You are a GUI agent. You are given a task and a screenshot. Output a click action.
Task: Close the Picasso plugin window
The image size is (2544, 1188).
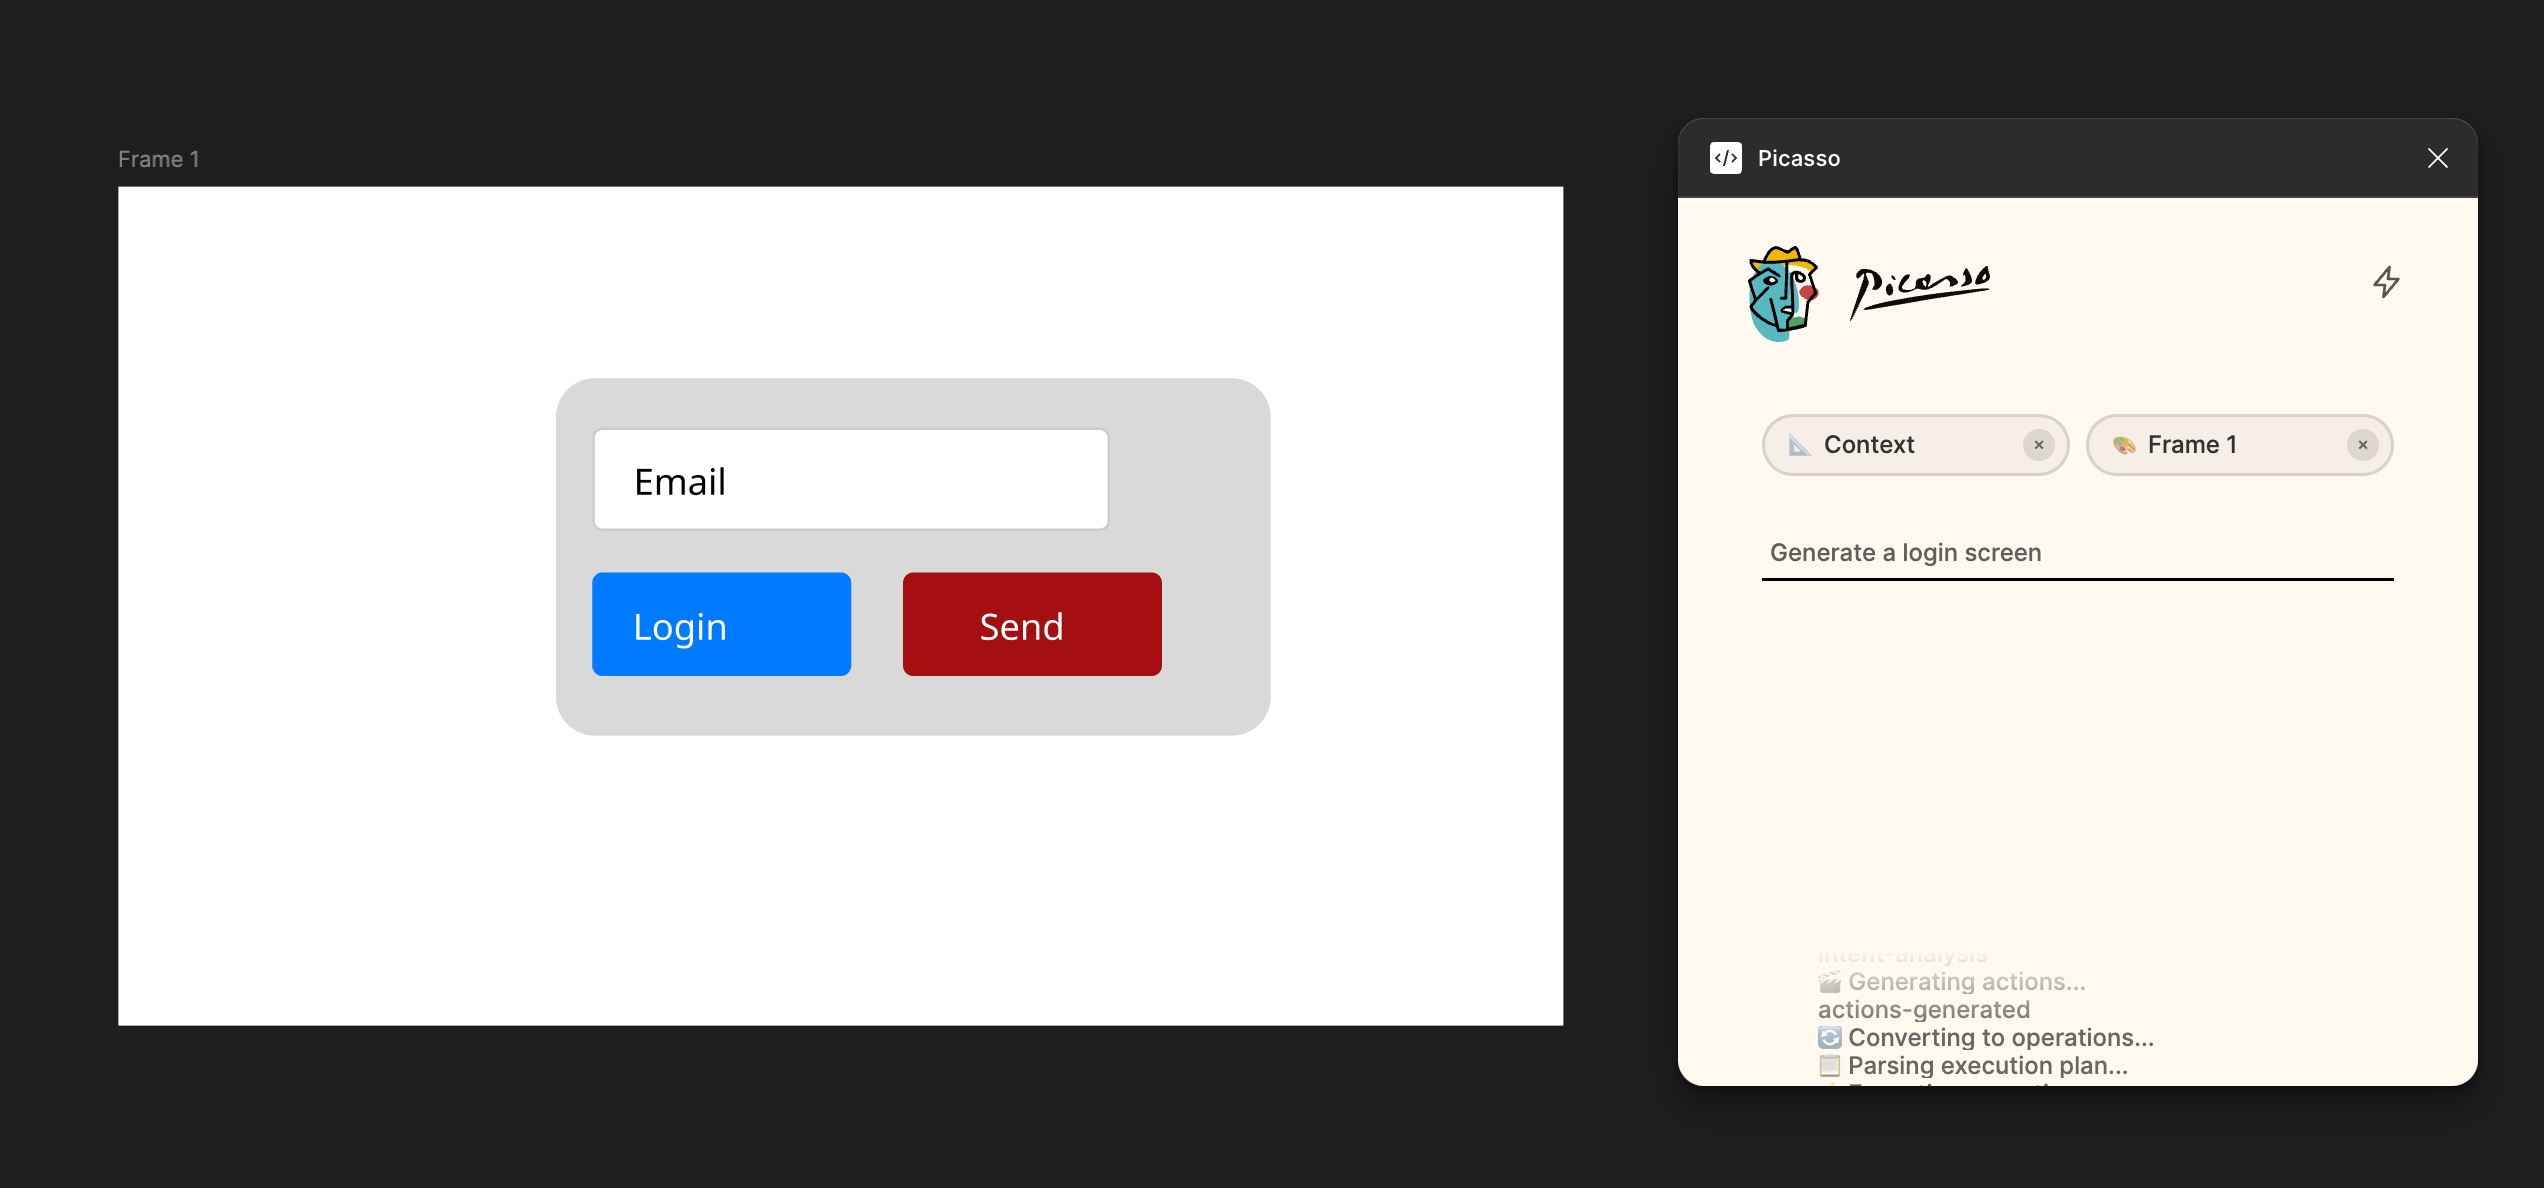tap(2437, 158)
